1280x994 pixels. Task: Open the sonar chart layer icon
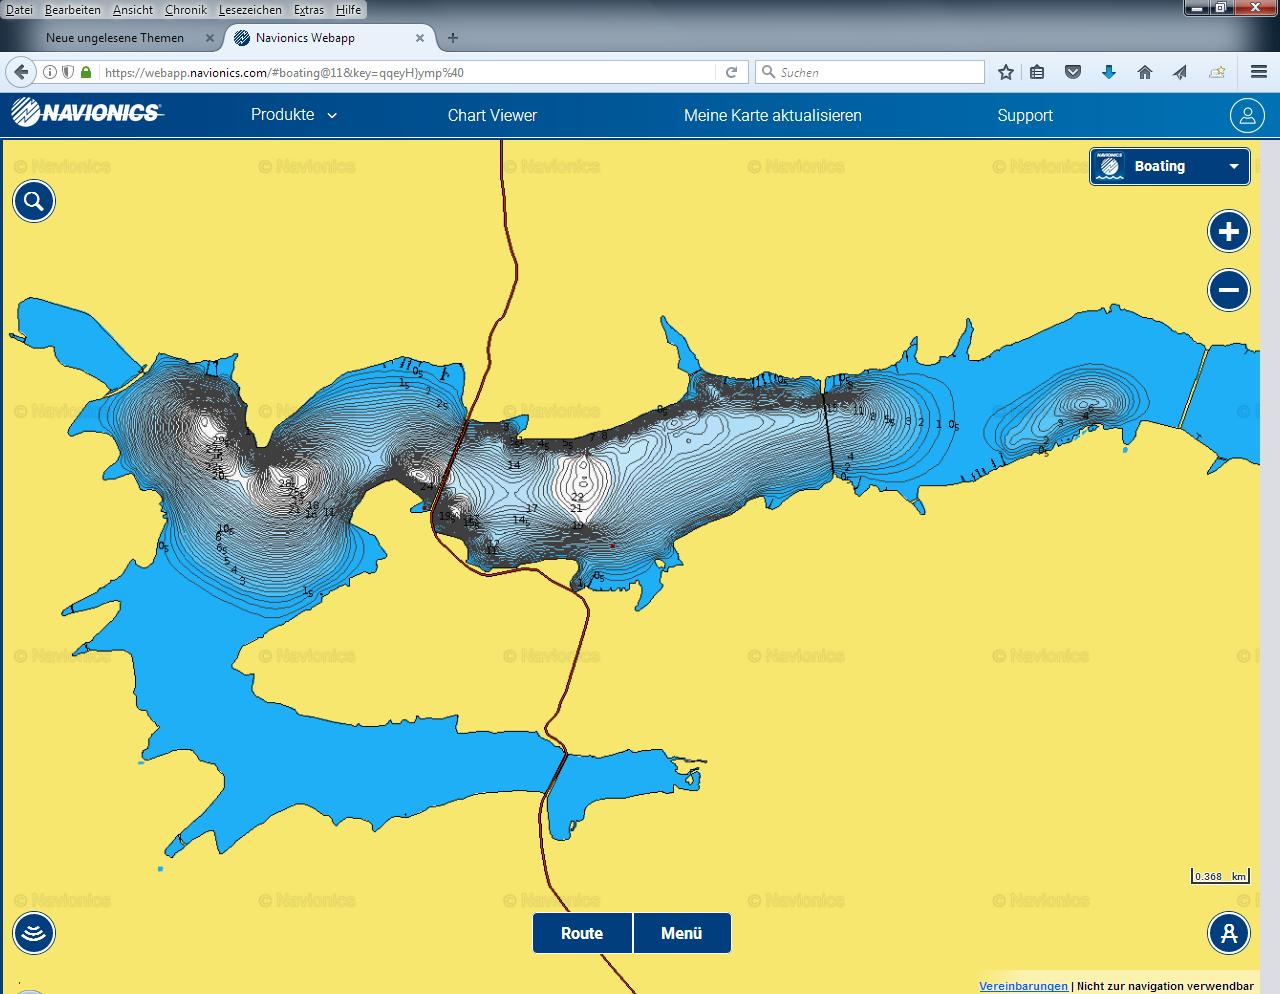pyautogui.click(x=33, y=933)
